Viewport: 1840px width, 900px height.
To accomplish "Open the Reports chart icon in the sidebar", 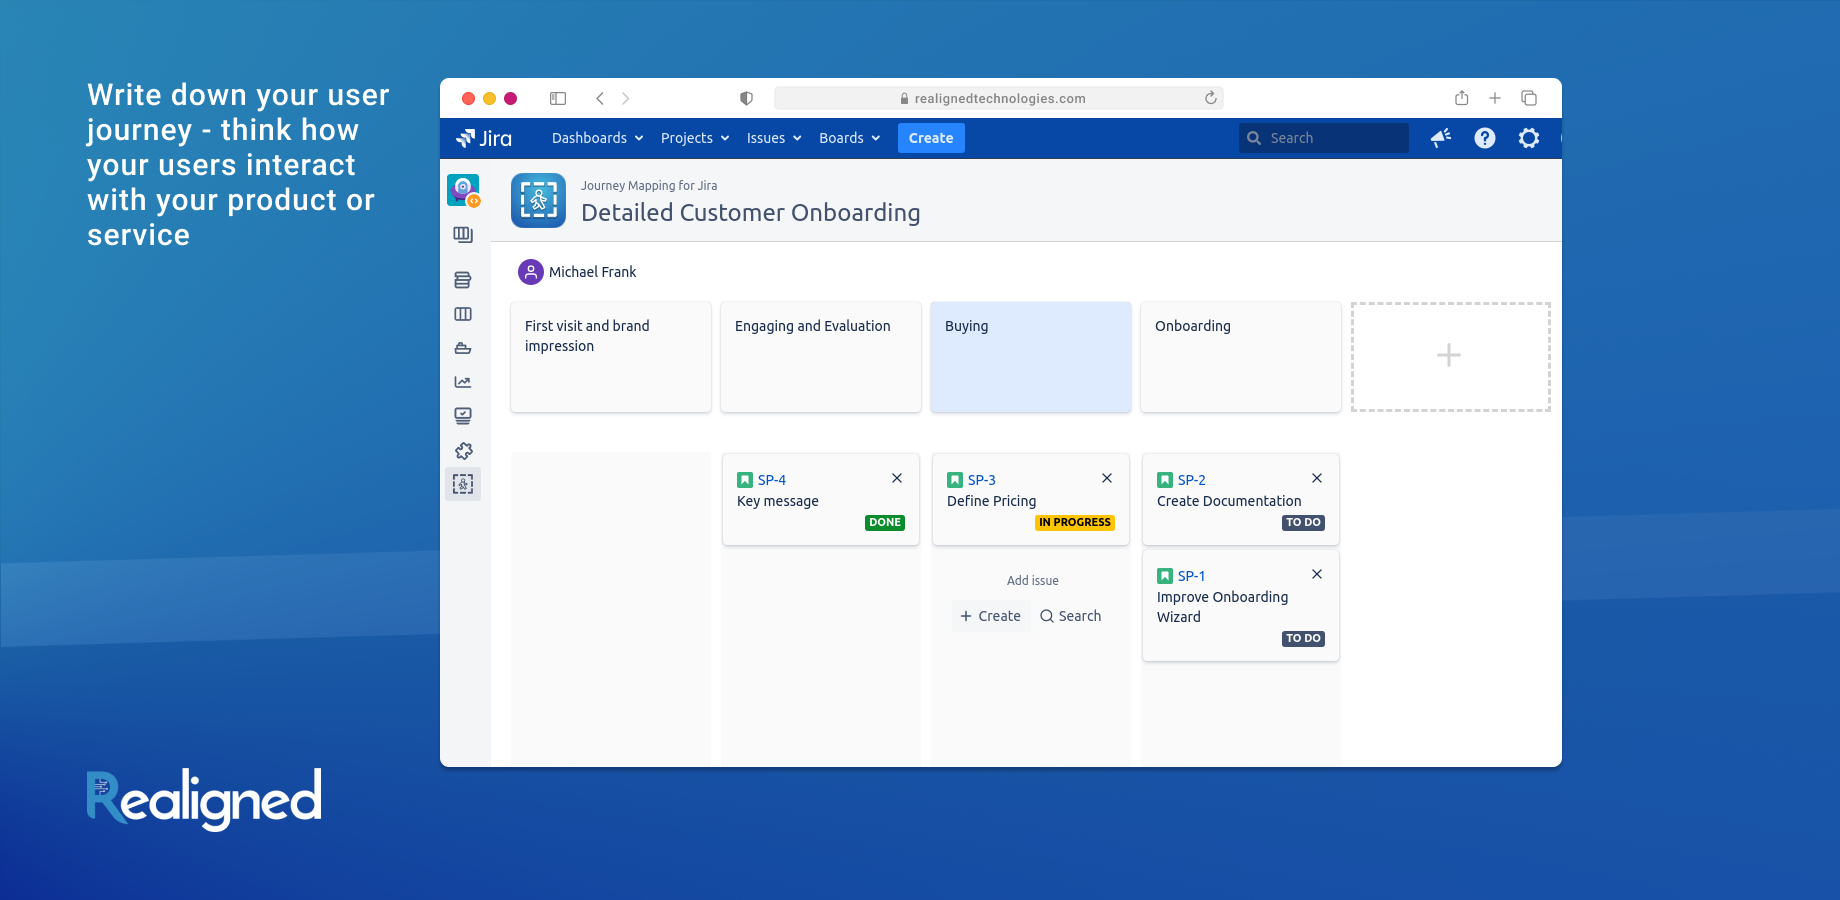I will point(463,382).
